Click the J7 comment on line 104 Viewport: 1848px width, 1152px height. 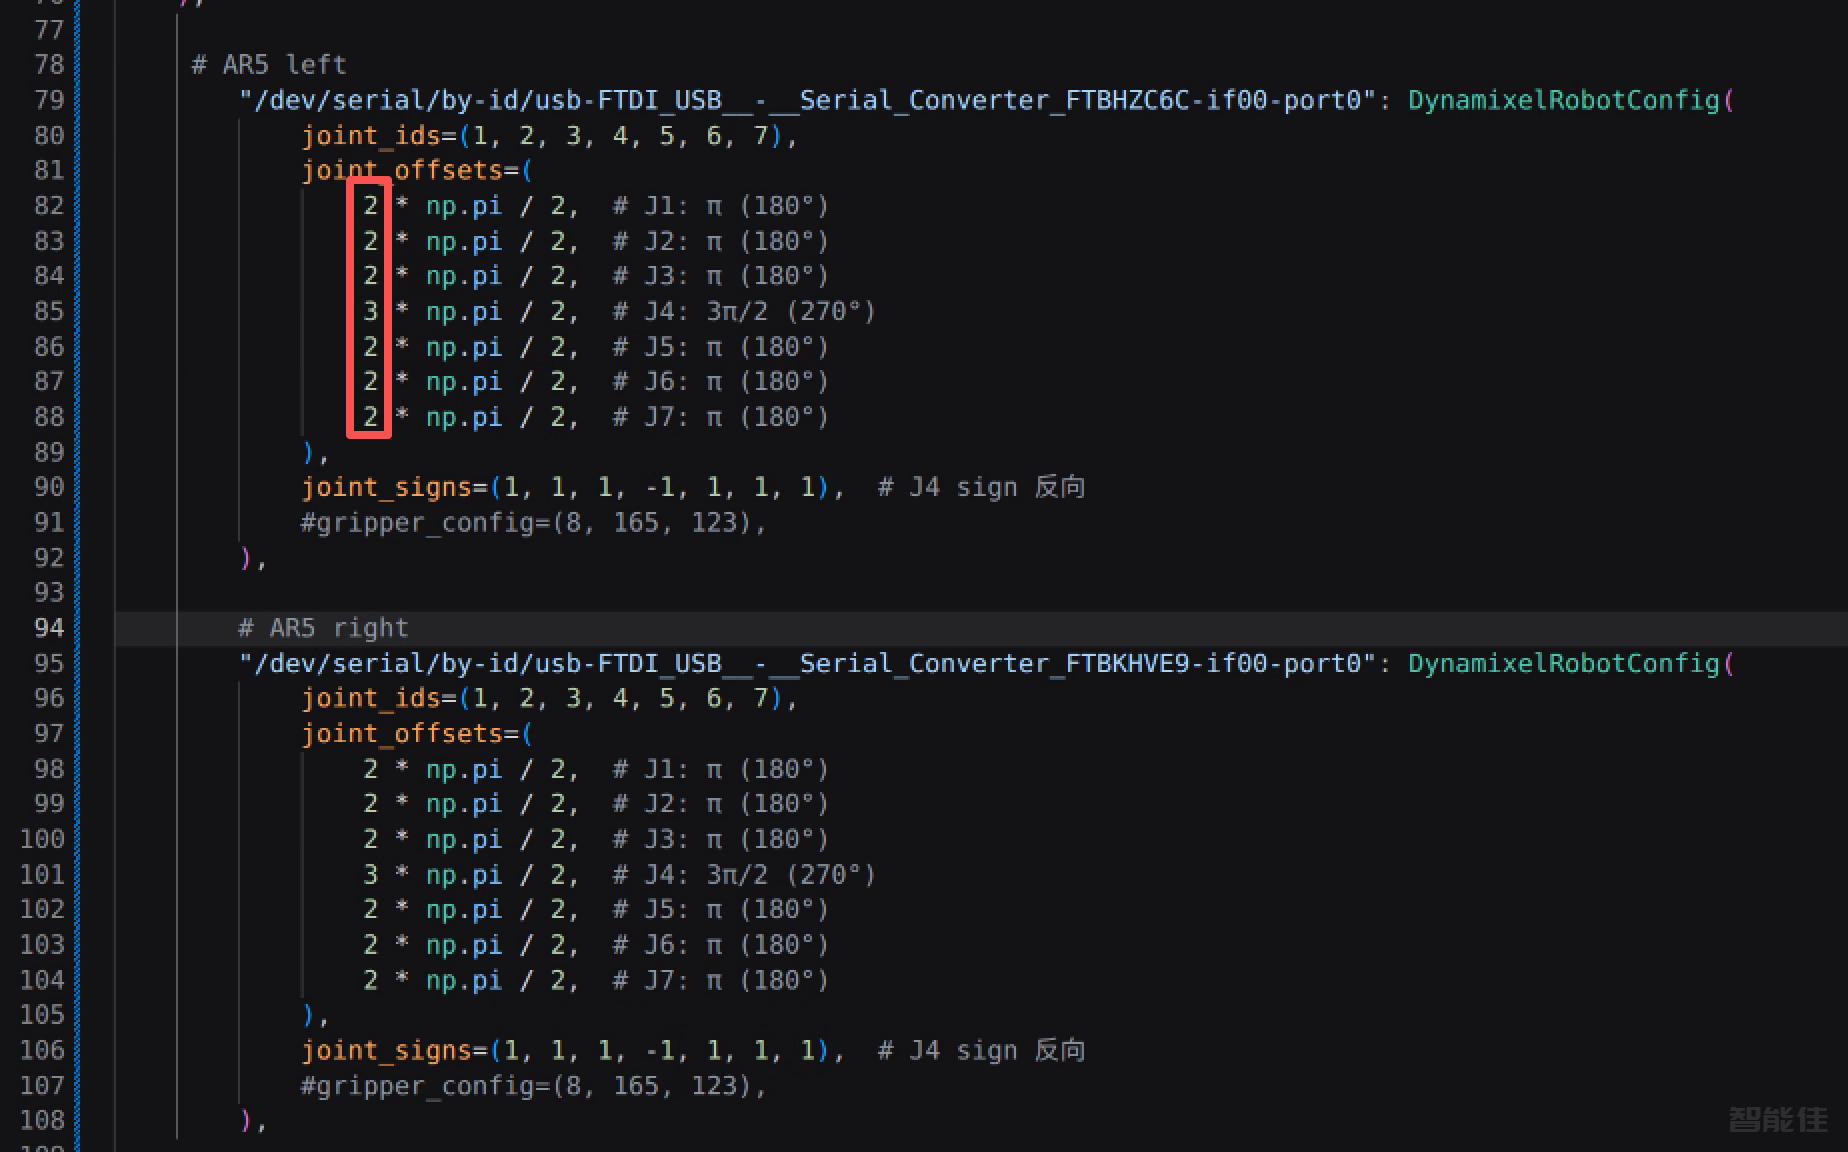[721, 980]
